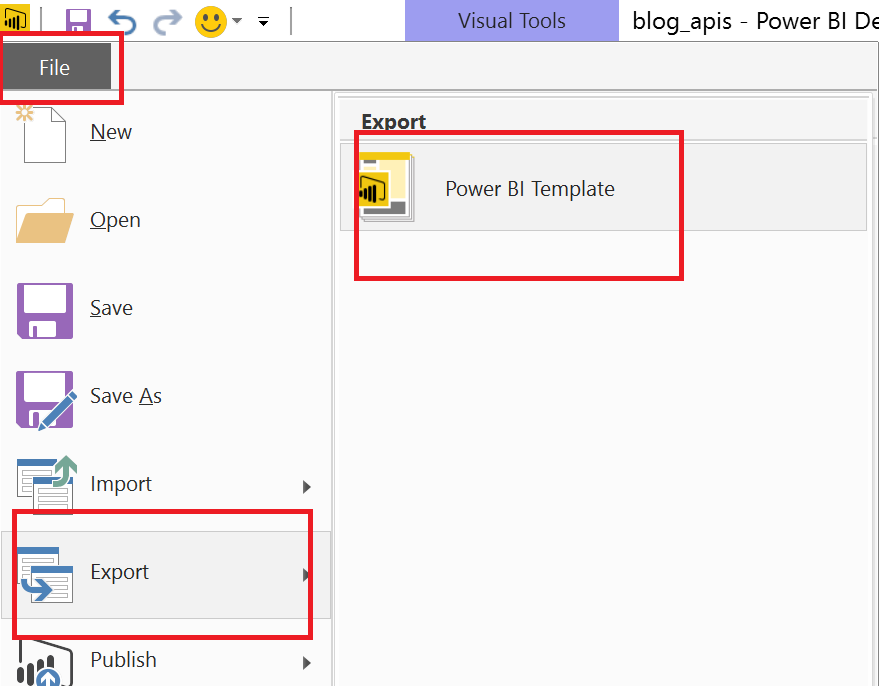Image resolution: width=879 pixels, height=686 pixels.
Task: Click the Power BI logo in the title bar
Action: 16,19
